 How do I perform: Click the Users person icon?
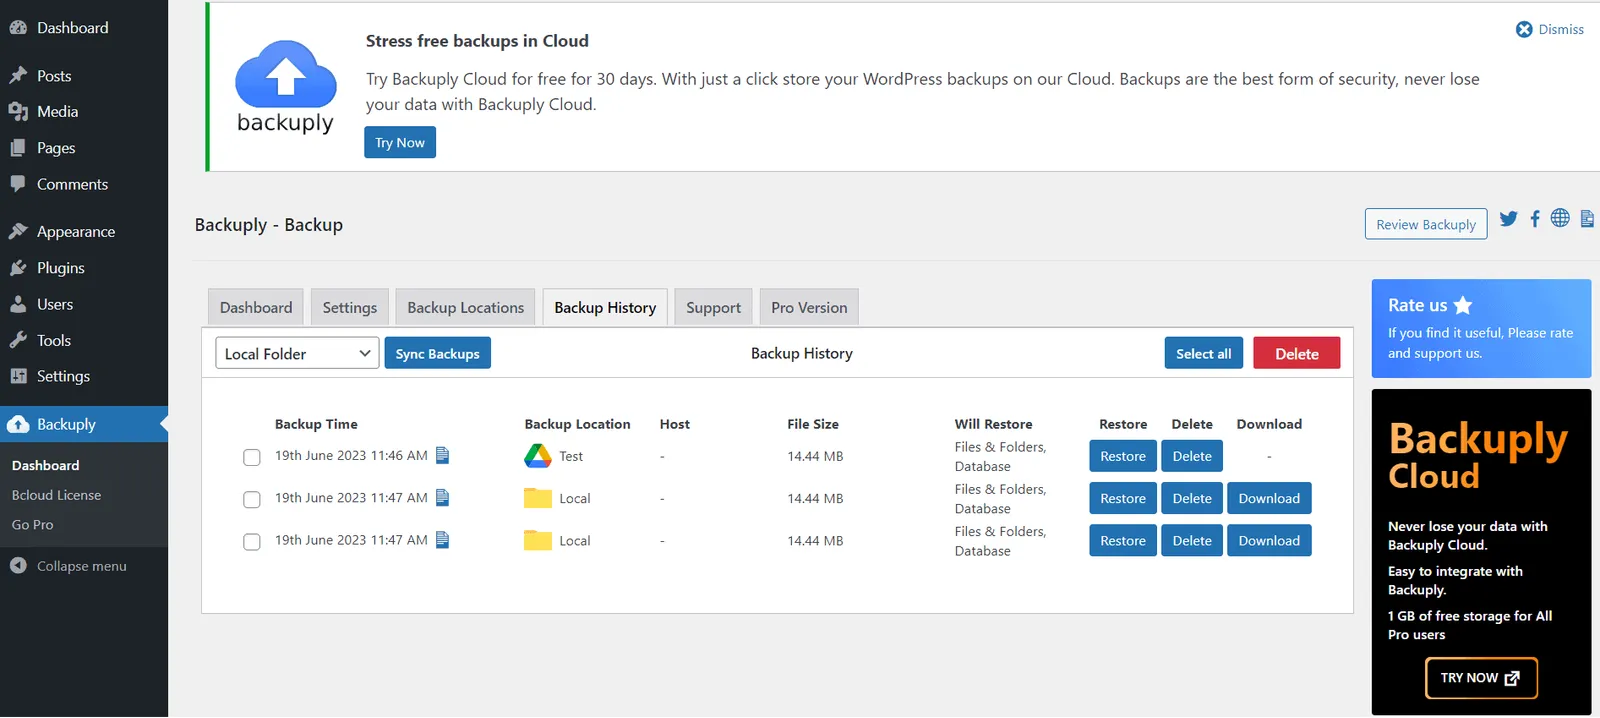click(18, 304)
